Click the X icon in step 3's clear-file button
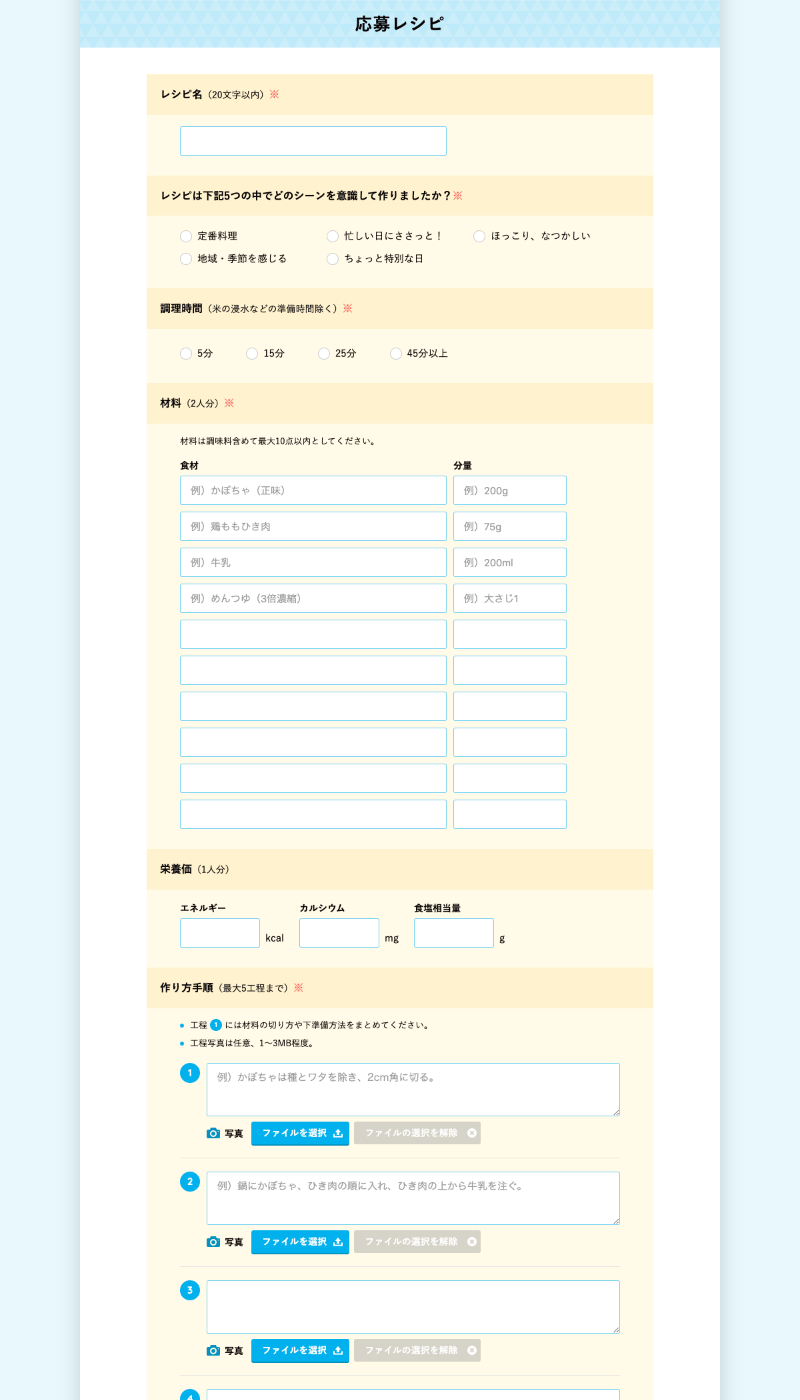This screenshot has height=1400, width=800. [x=472, y=1351]
